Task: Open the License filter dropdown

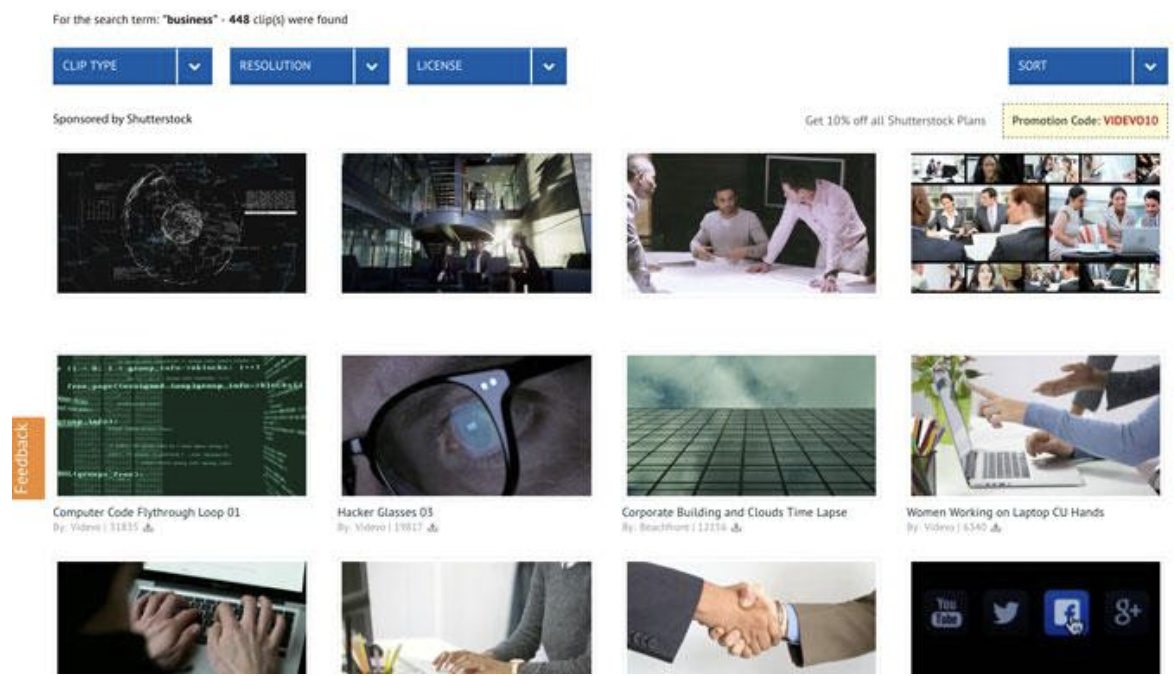Action: (x=487, y=66)
